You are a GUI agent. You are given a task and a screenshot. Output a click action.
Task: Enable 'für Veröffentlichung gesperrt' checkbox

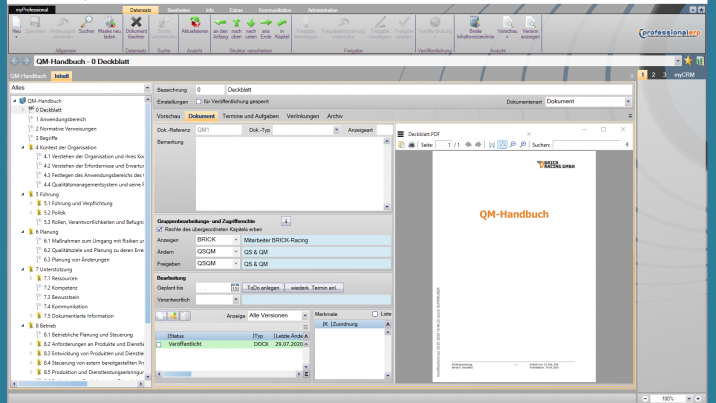pos(197,101)
